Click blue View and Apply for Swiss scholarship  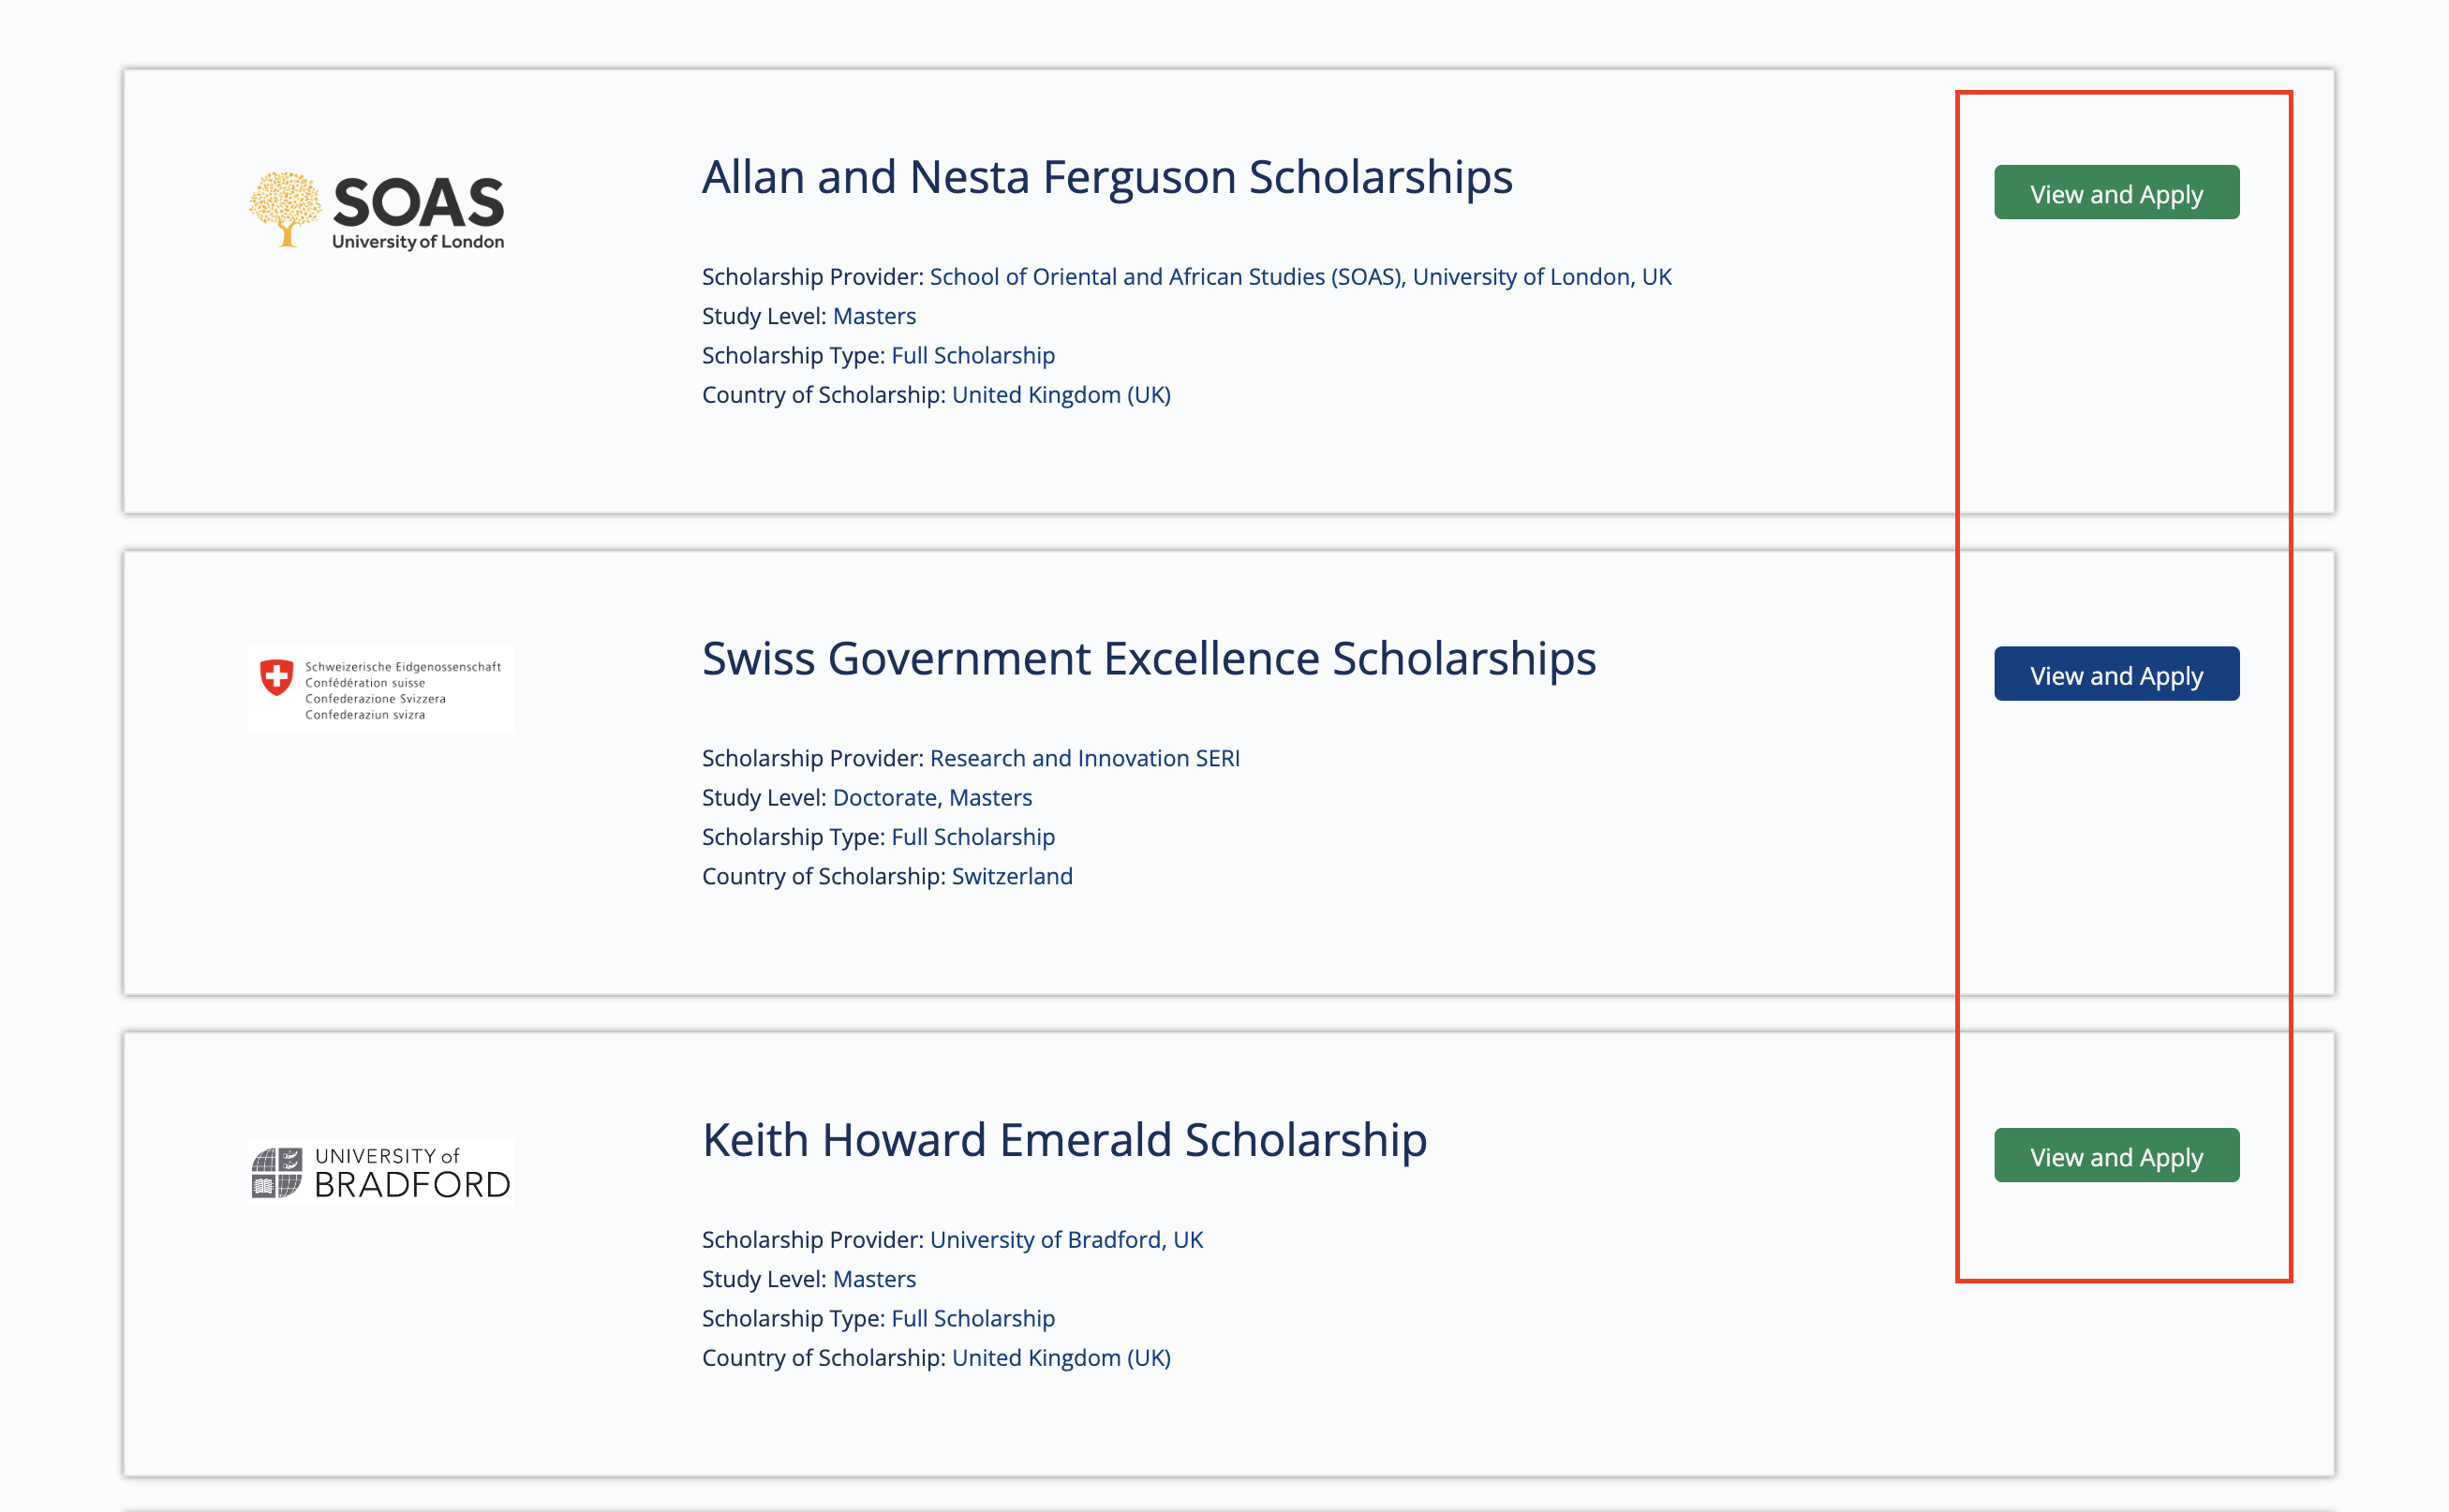(2116, 674)
